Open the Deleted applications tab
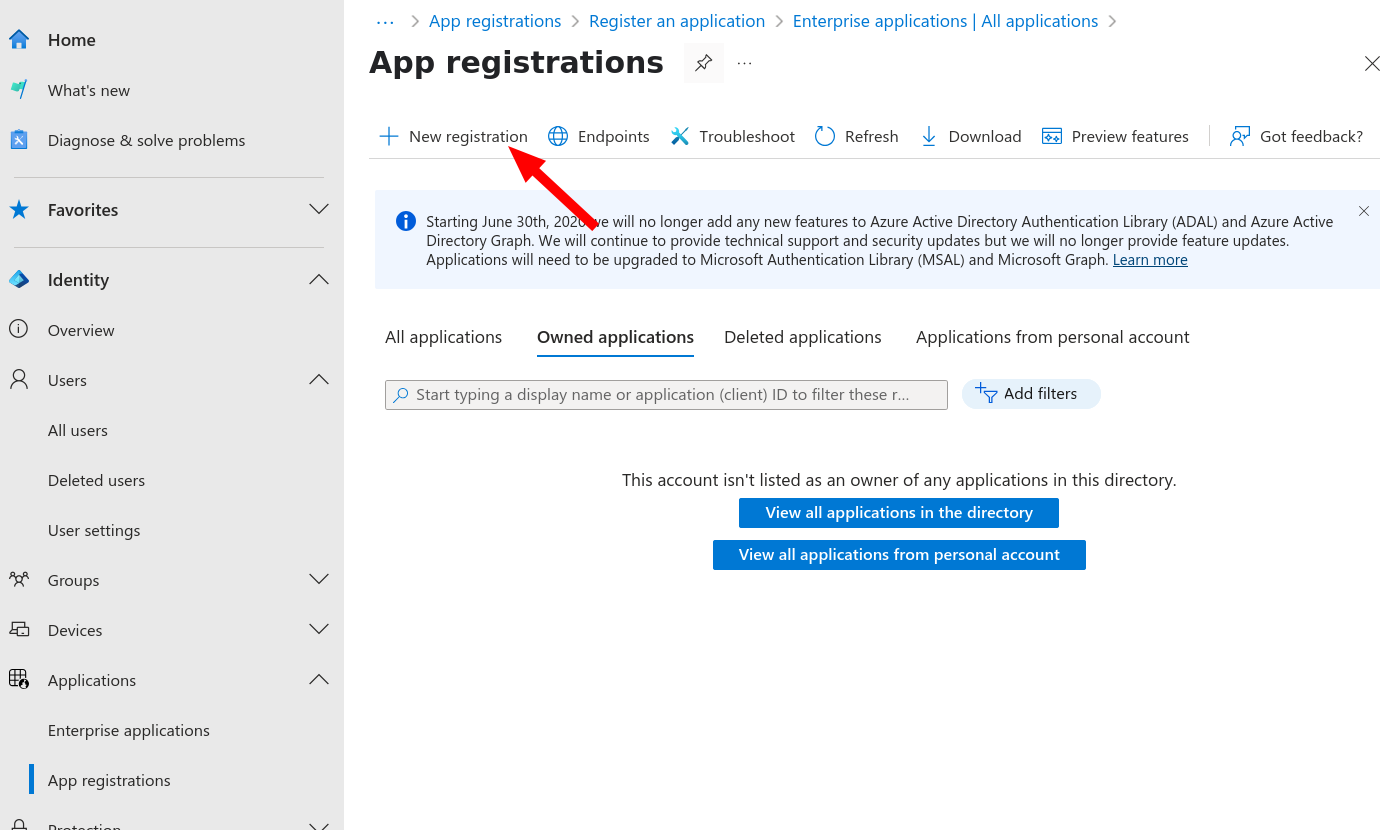Image resolution: width=1380 pixels, height=830 pixels. point(803,338)
